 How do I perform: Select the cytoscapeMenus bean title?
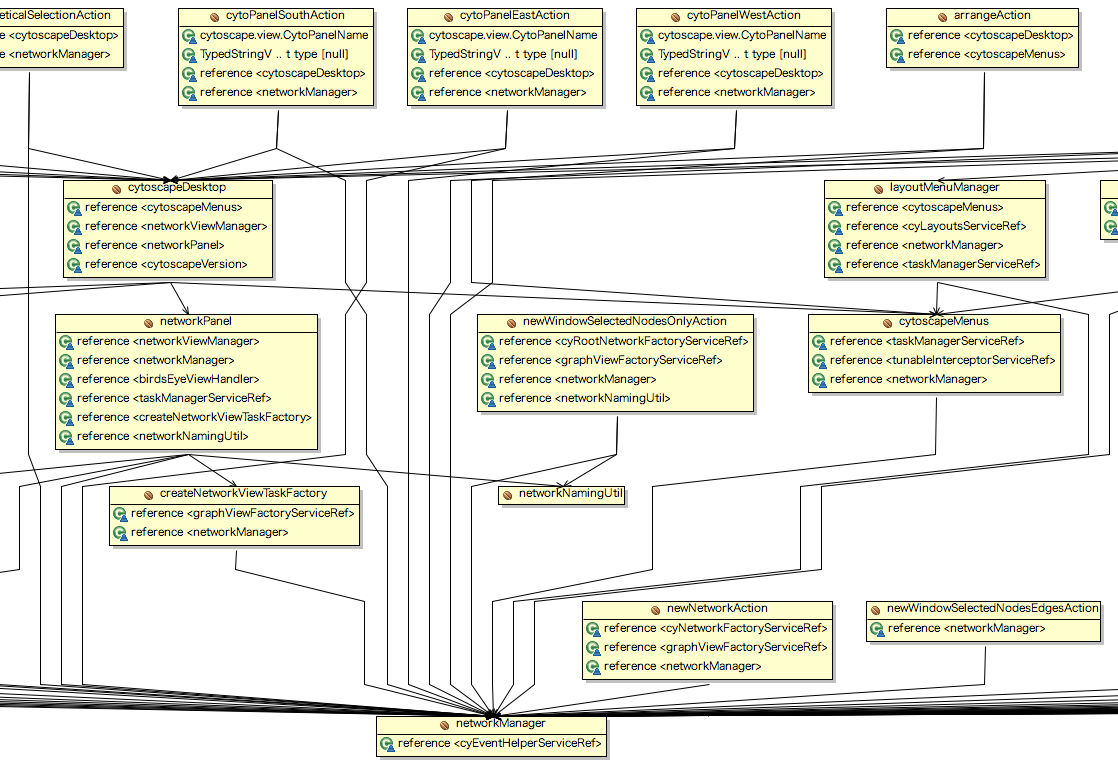point(943,322)
